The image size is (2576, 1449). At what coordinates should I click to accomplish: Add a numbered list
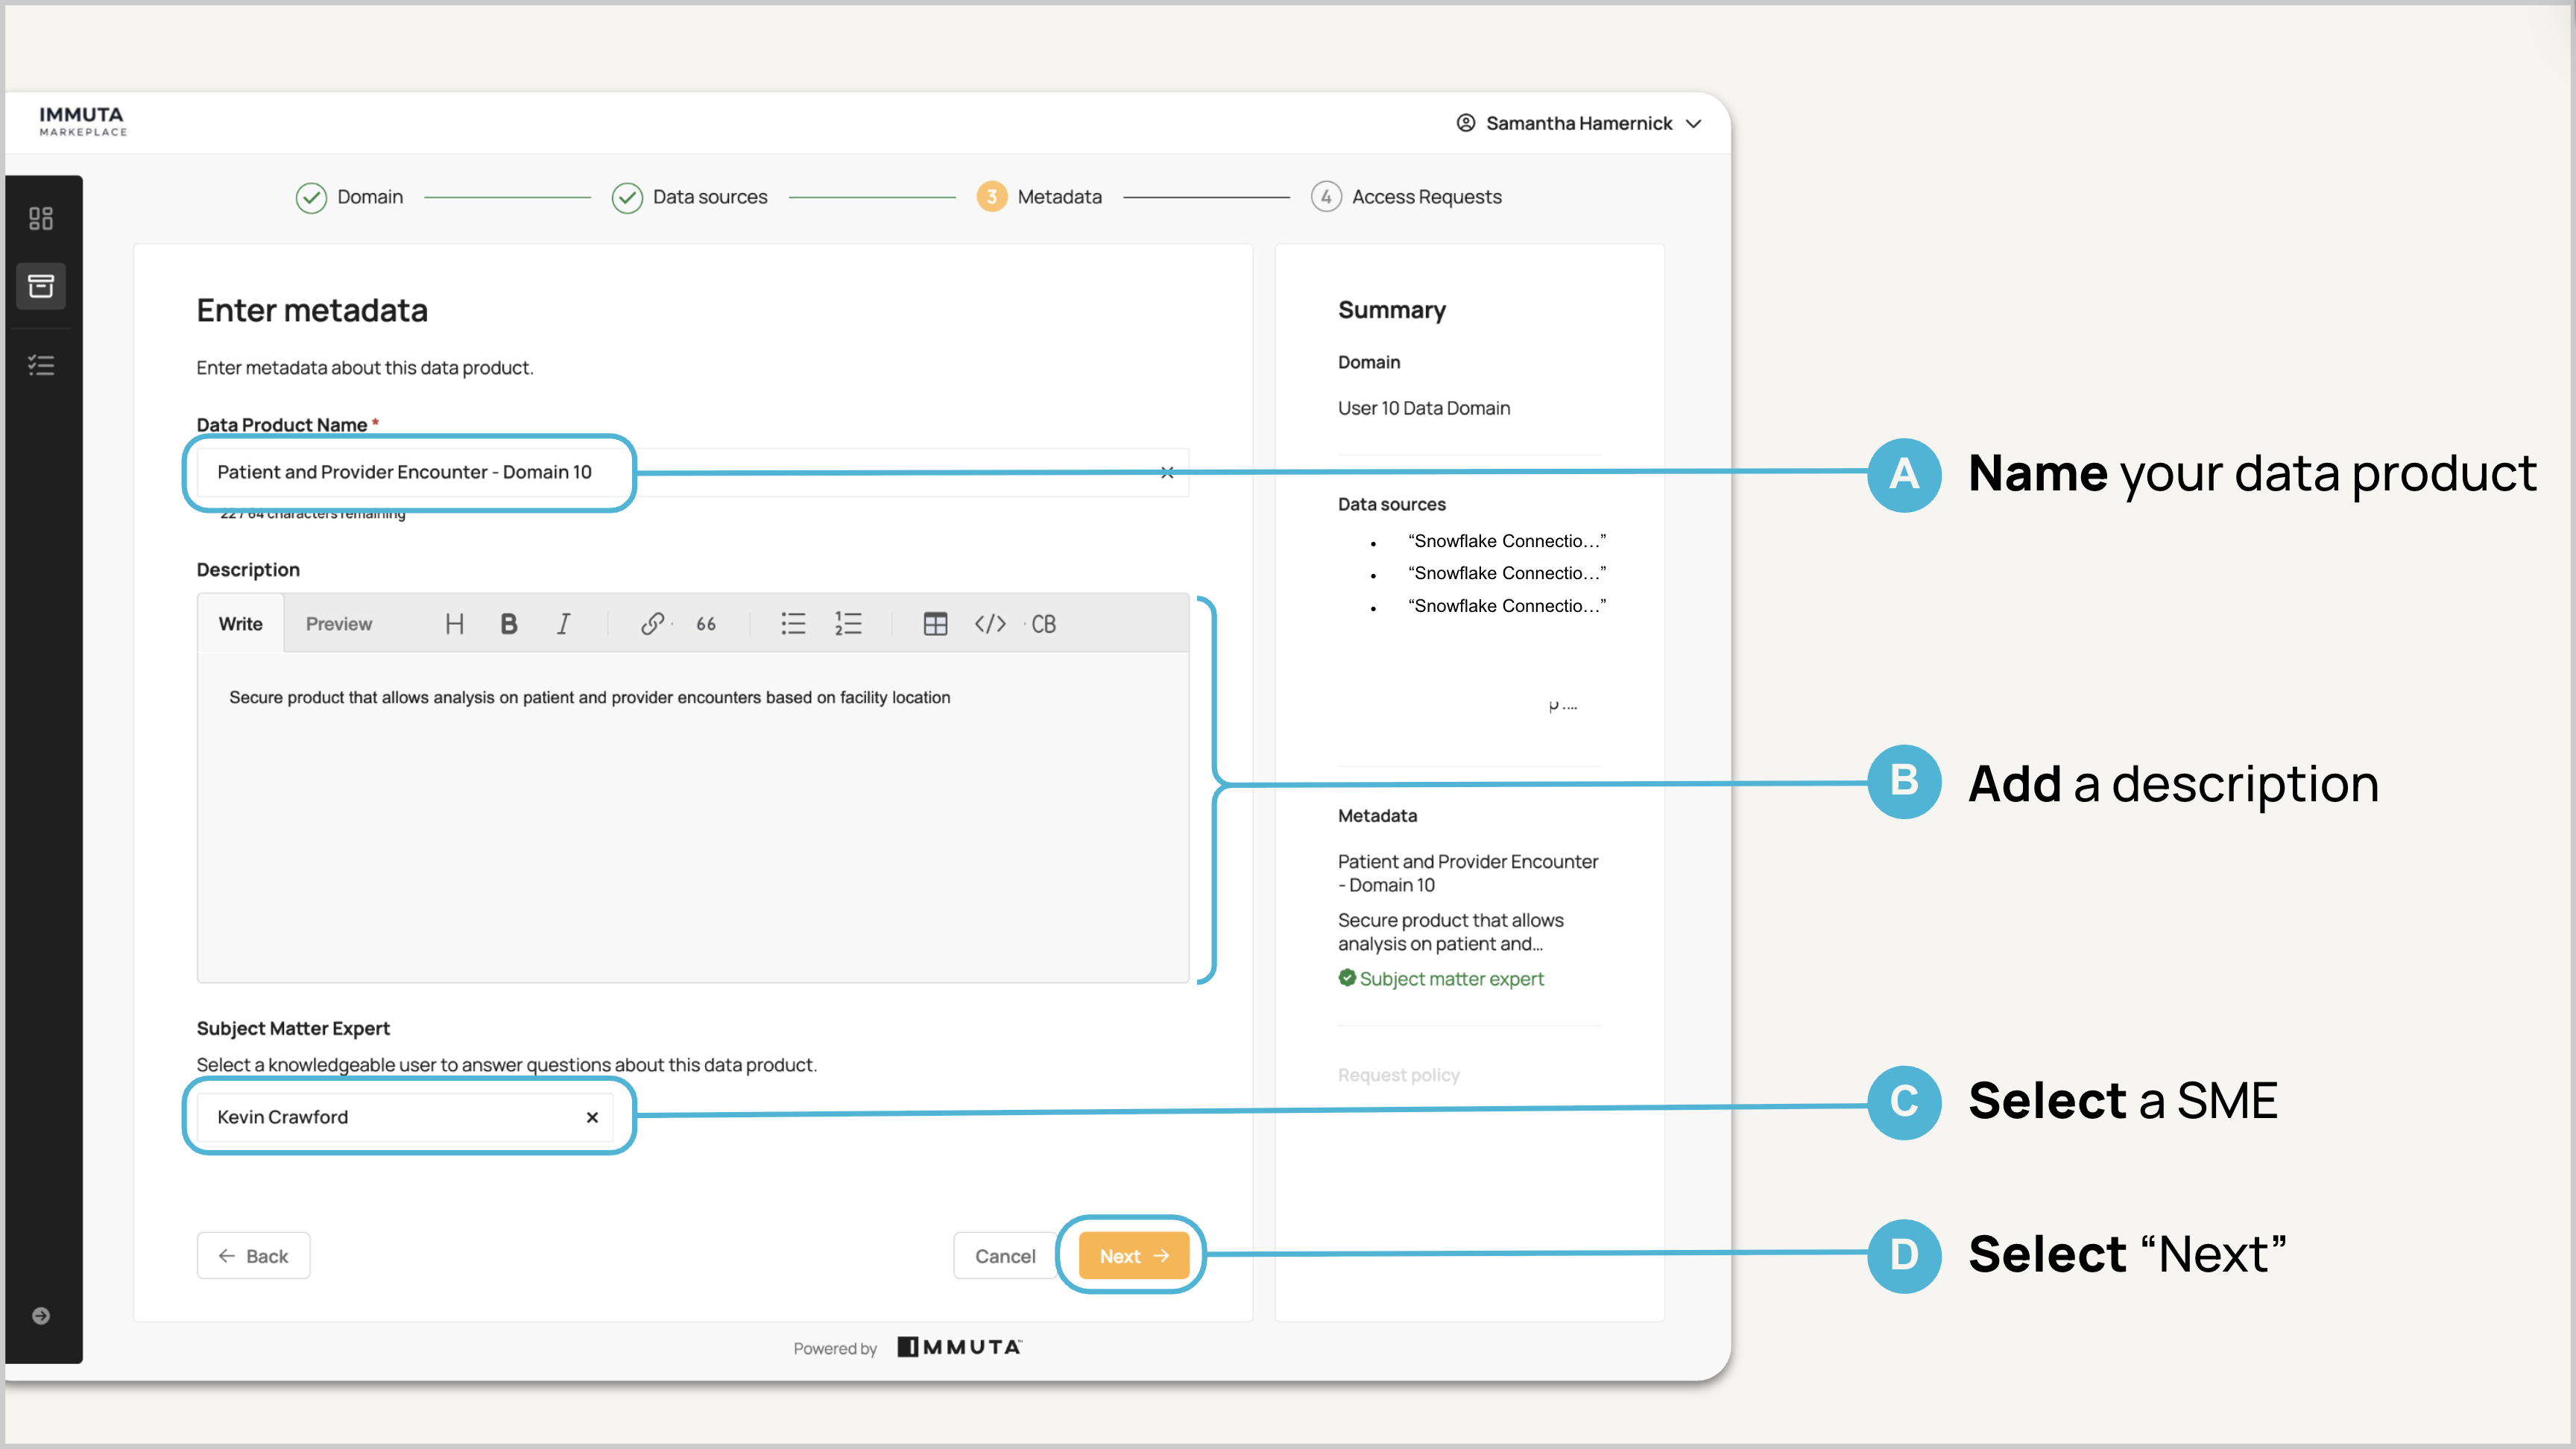click(x=848, y=624)
